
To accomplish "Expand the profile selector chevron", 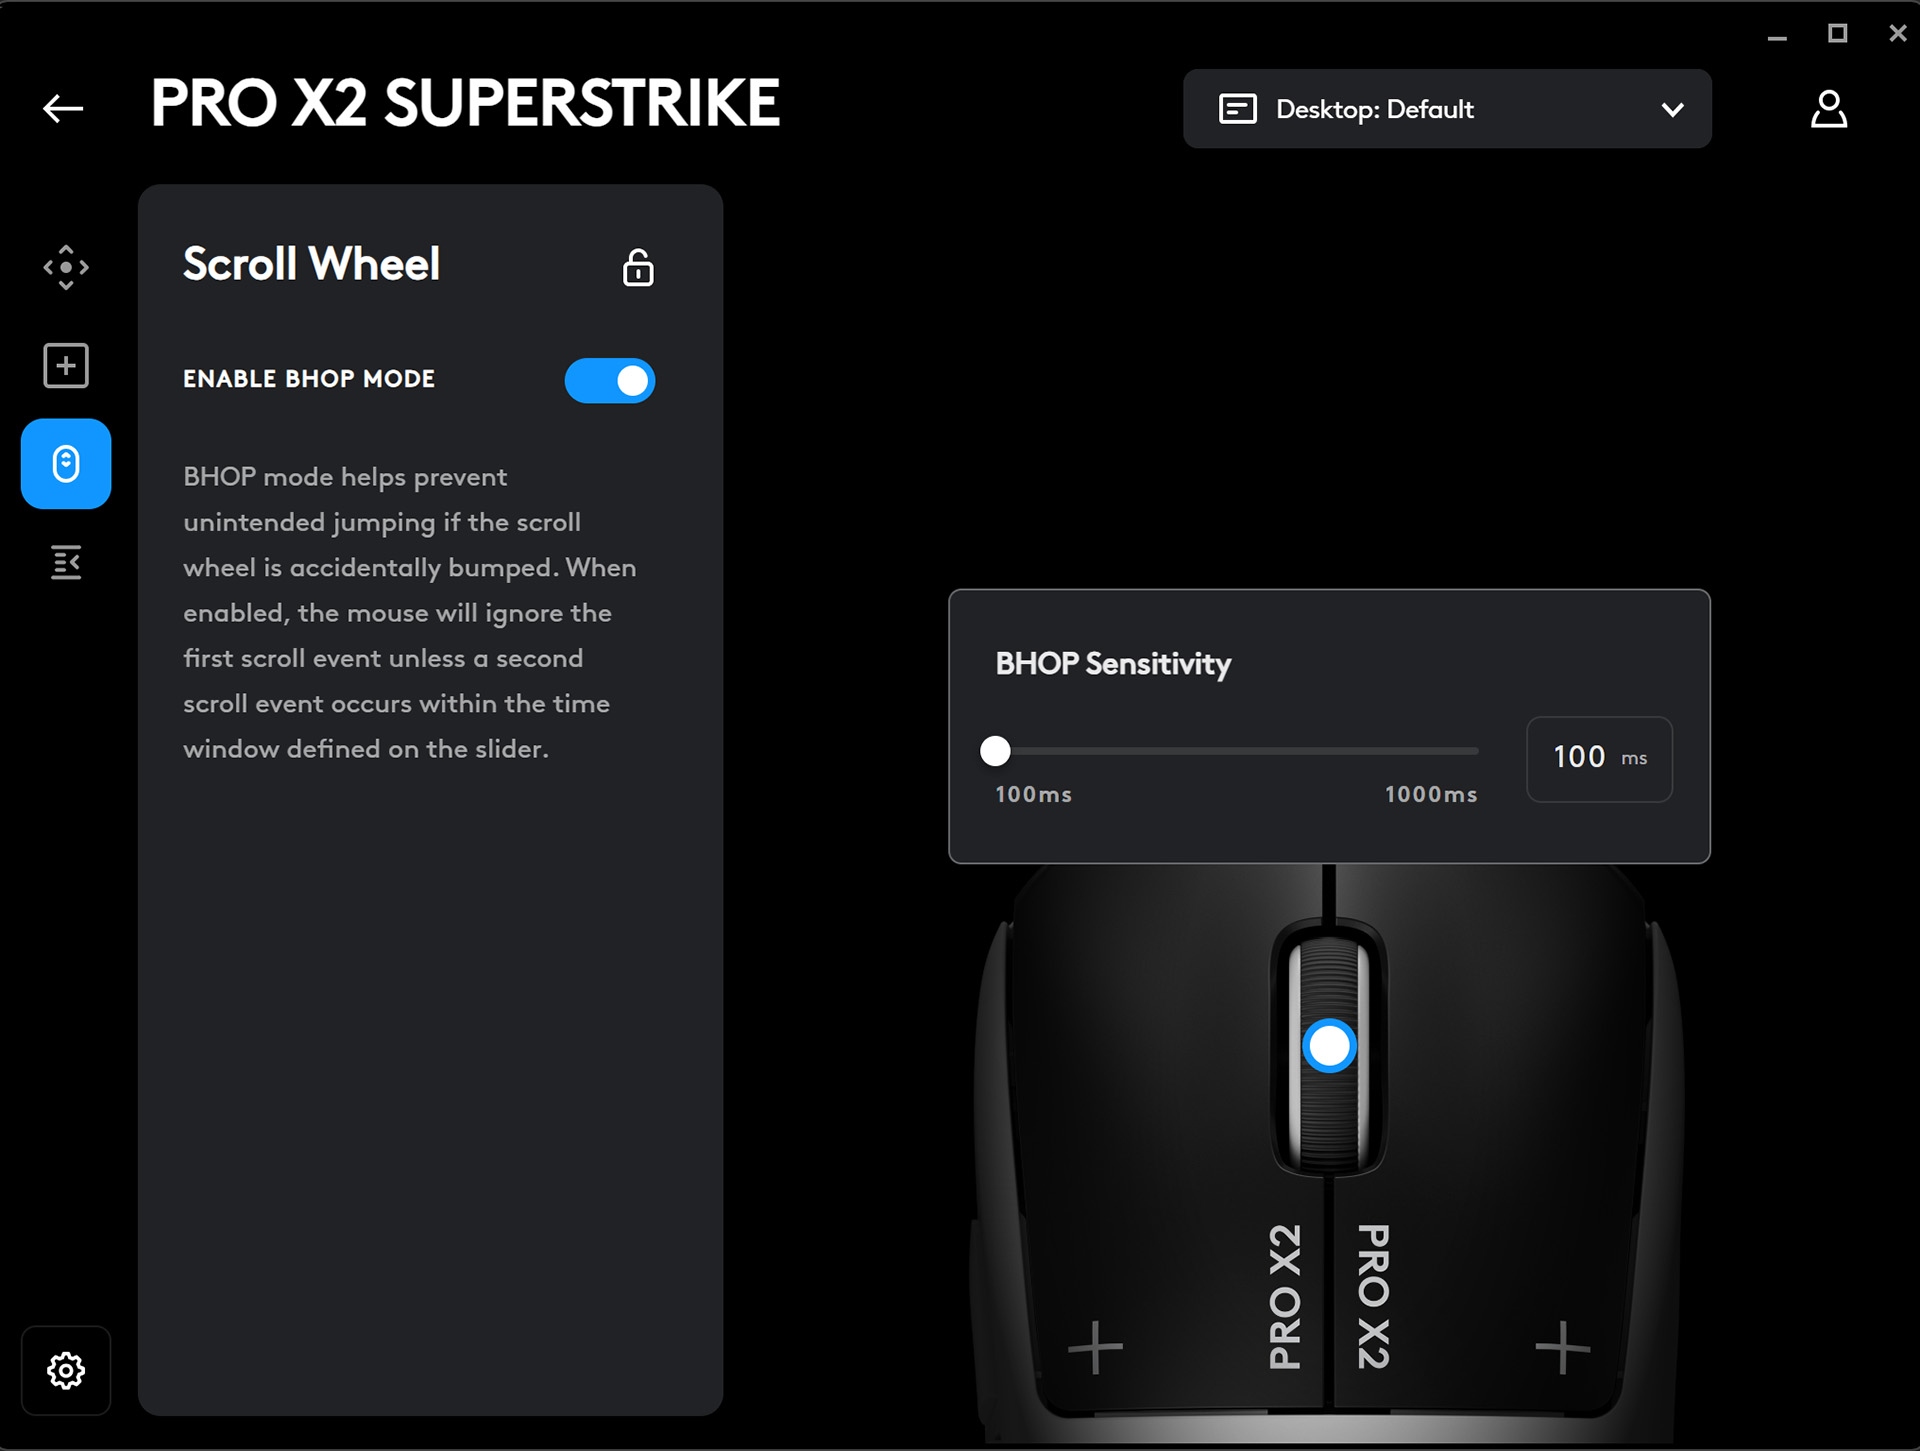I will (x=1671, y=110).
